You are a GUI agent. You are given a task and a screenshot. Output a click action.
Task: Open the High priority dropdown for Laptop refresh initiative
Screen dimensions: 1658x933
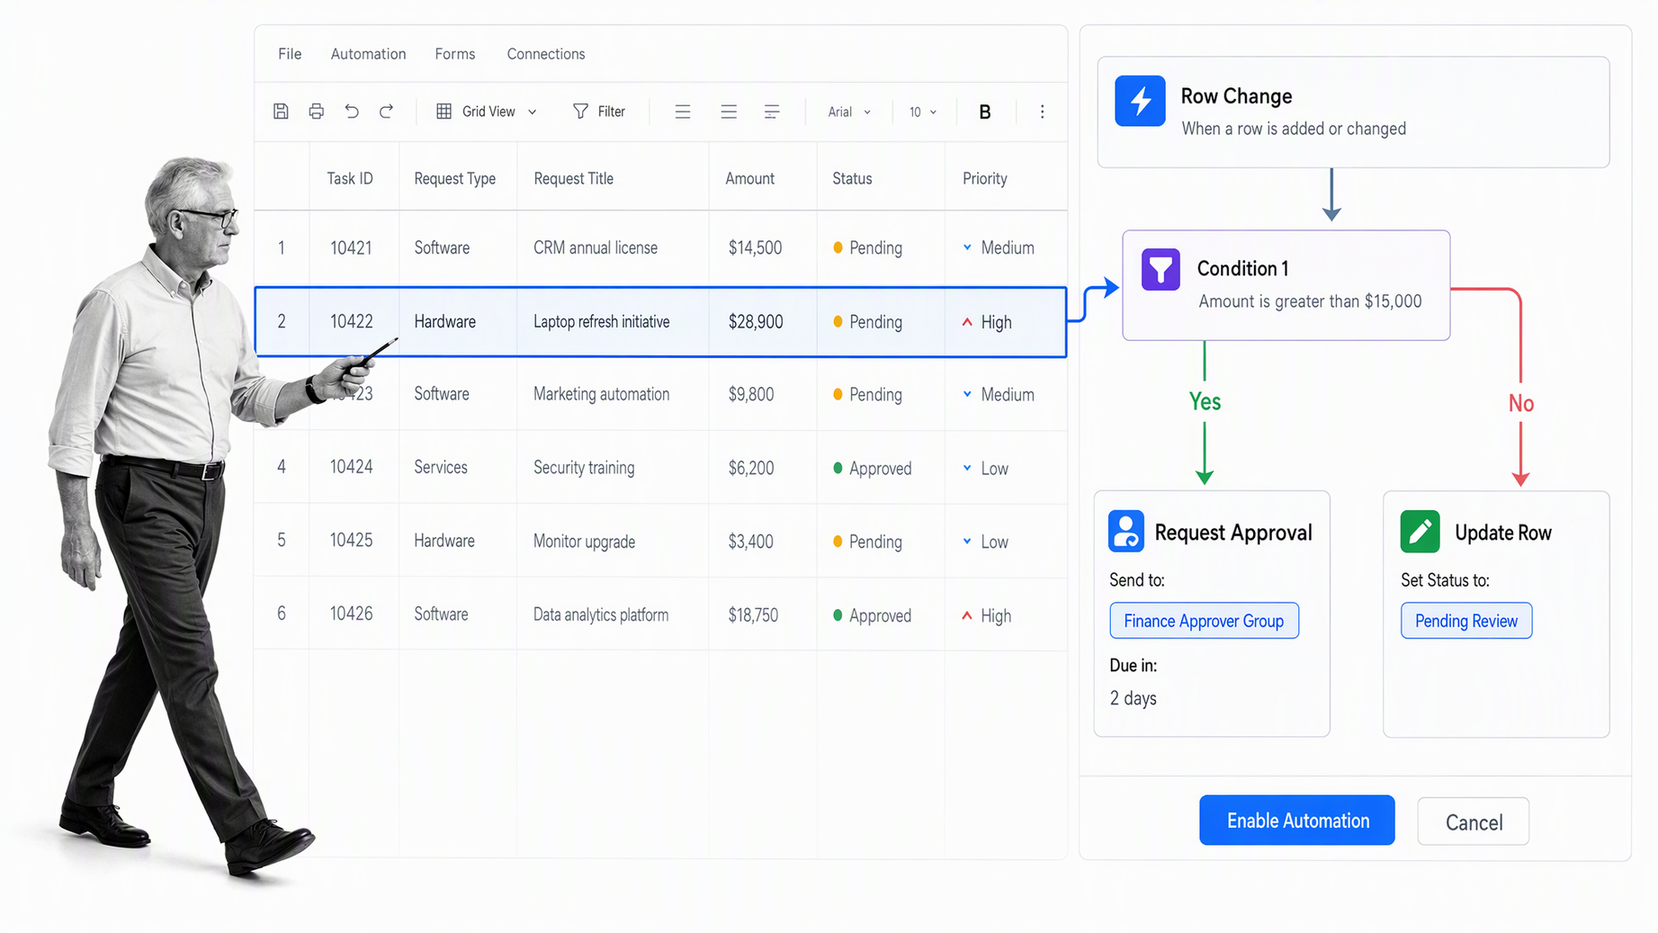click(967, 322)
